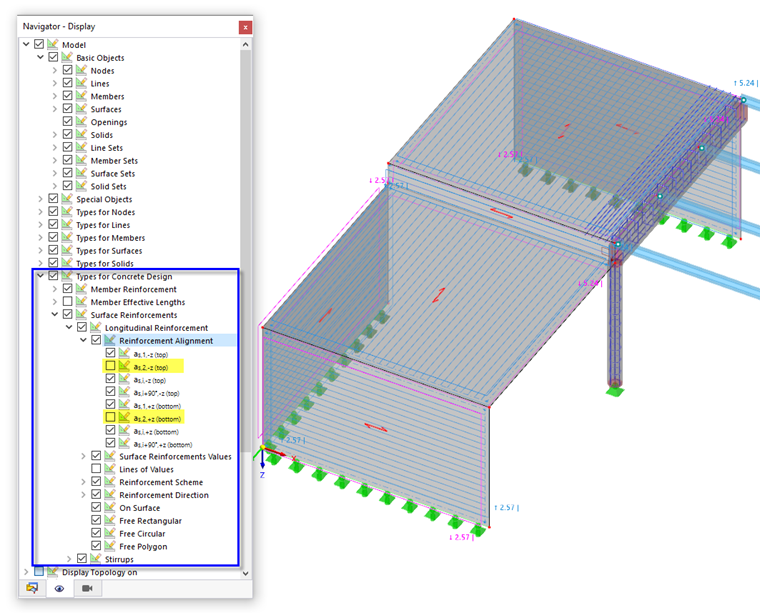Click the Model row icon
Viewport: 760px width, 613px height.
(x=53, y=45)
